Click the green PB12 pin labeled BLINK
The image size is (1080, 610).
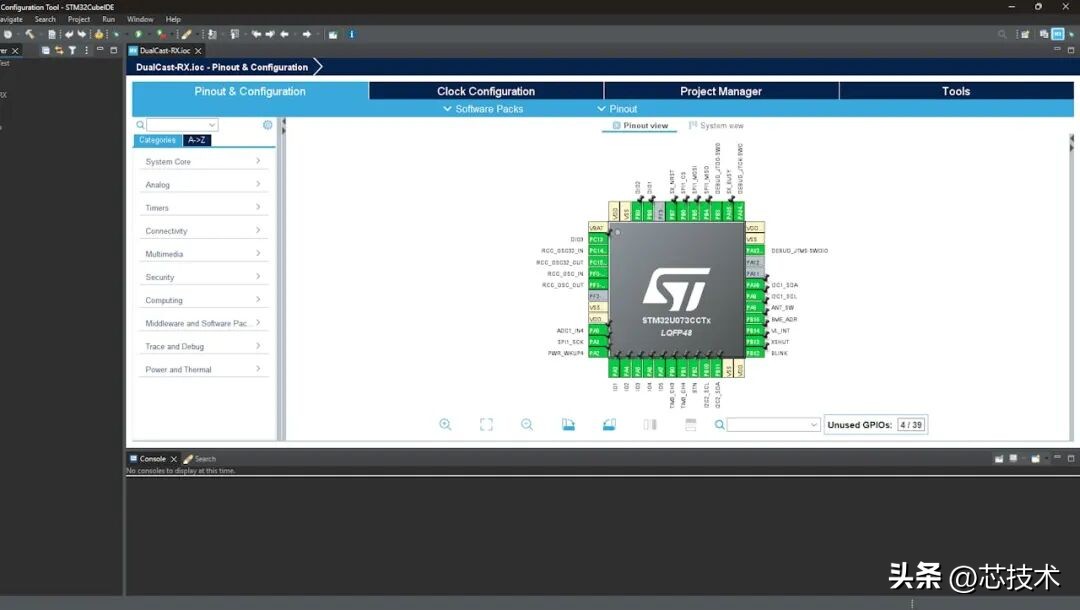755,353
